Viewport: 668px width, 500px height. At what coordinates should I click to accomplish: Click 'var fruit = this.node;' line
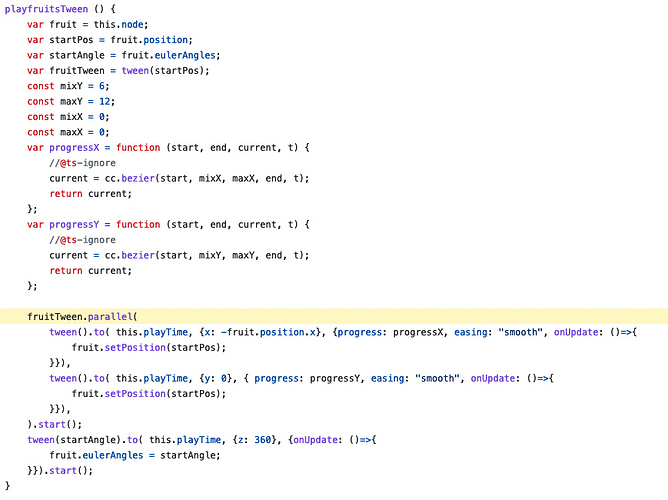coord(87,24)
